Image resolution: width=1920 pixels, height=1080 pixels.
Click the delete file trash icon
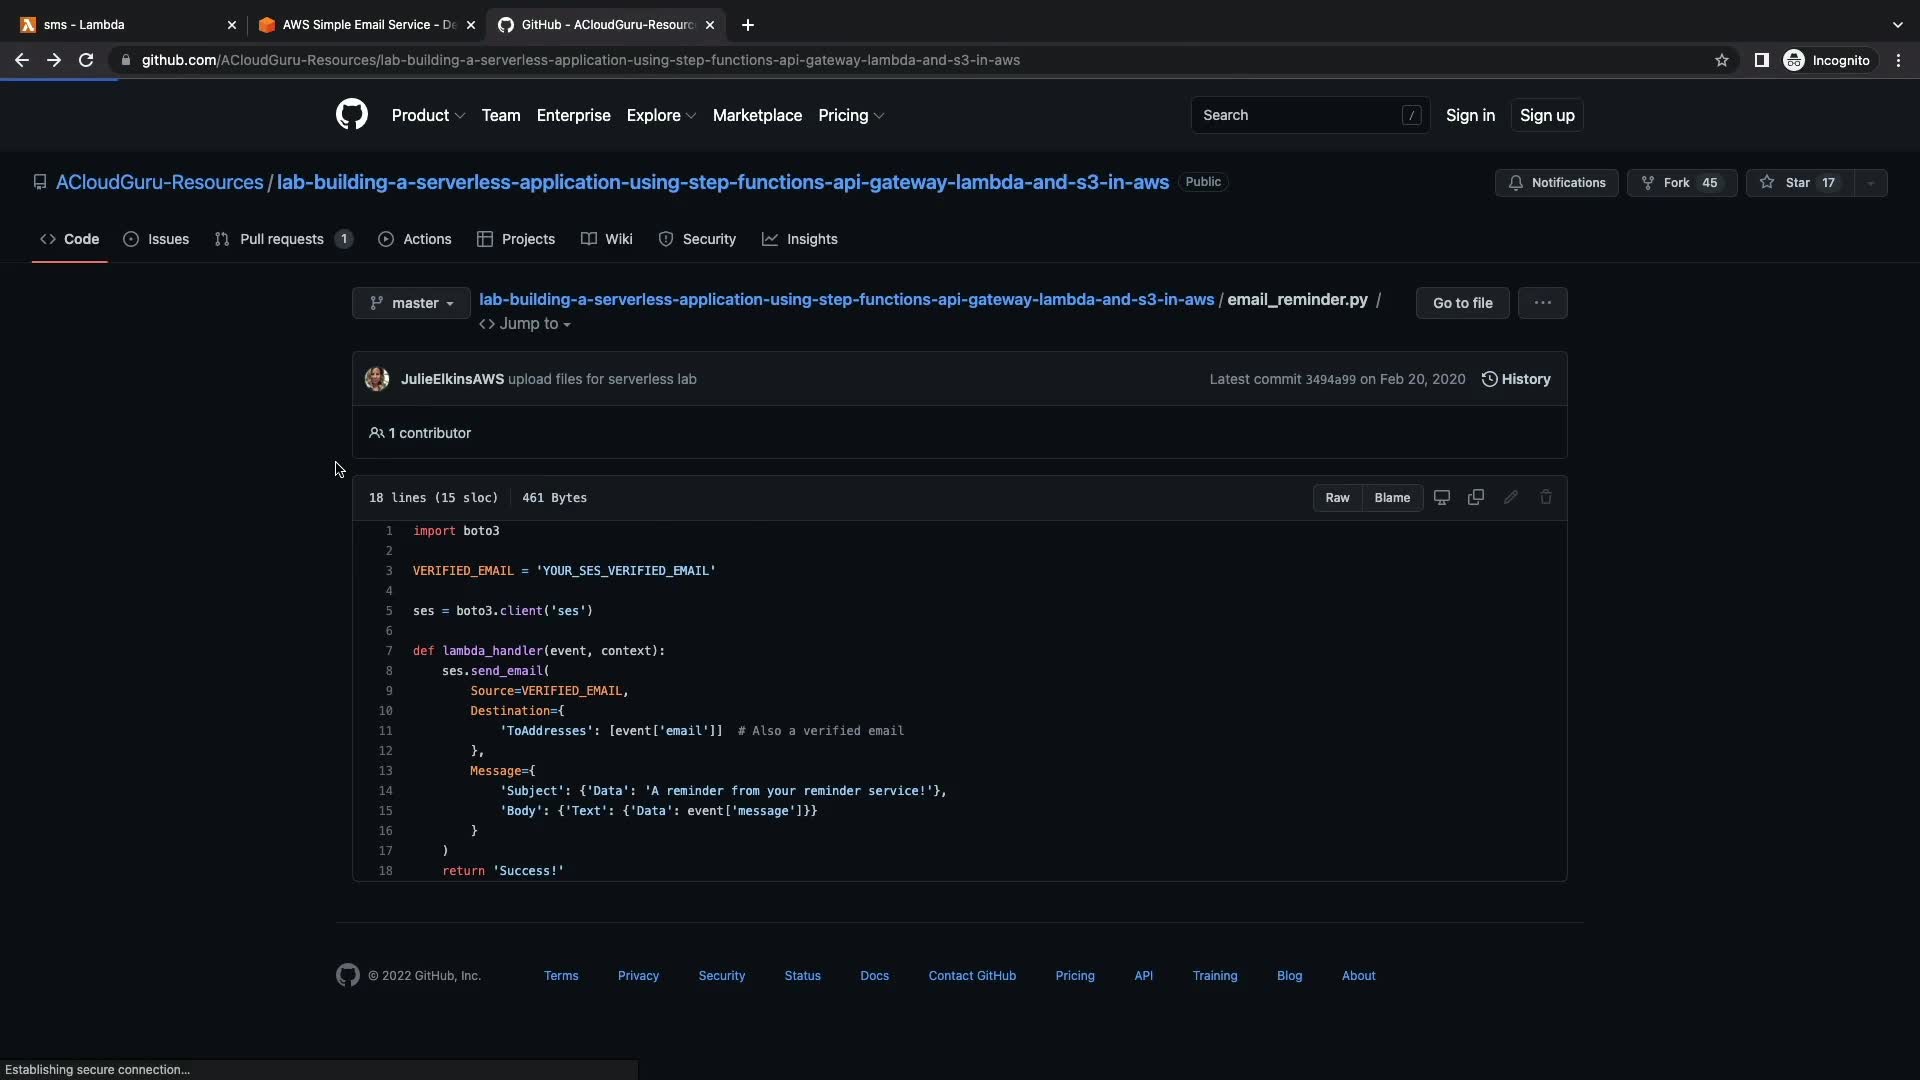[1545, 497]
